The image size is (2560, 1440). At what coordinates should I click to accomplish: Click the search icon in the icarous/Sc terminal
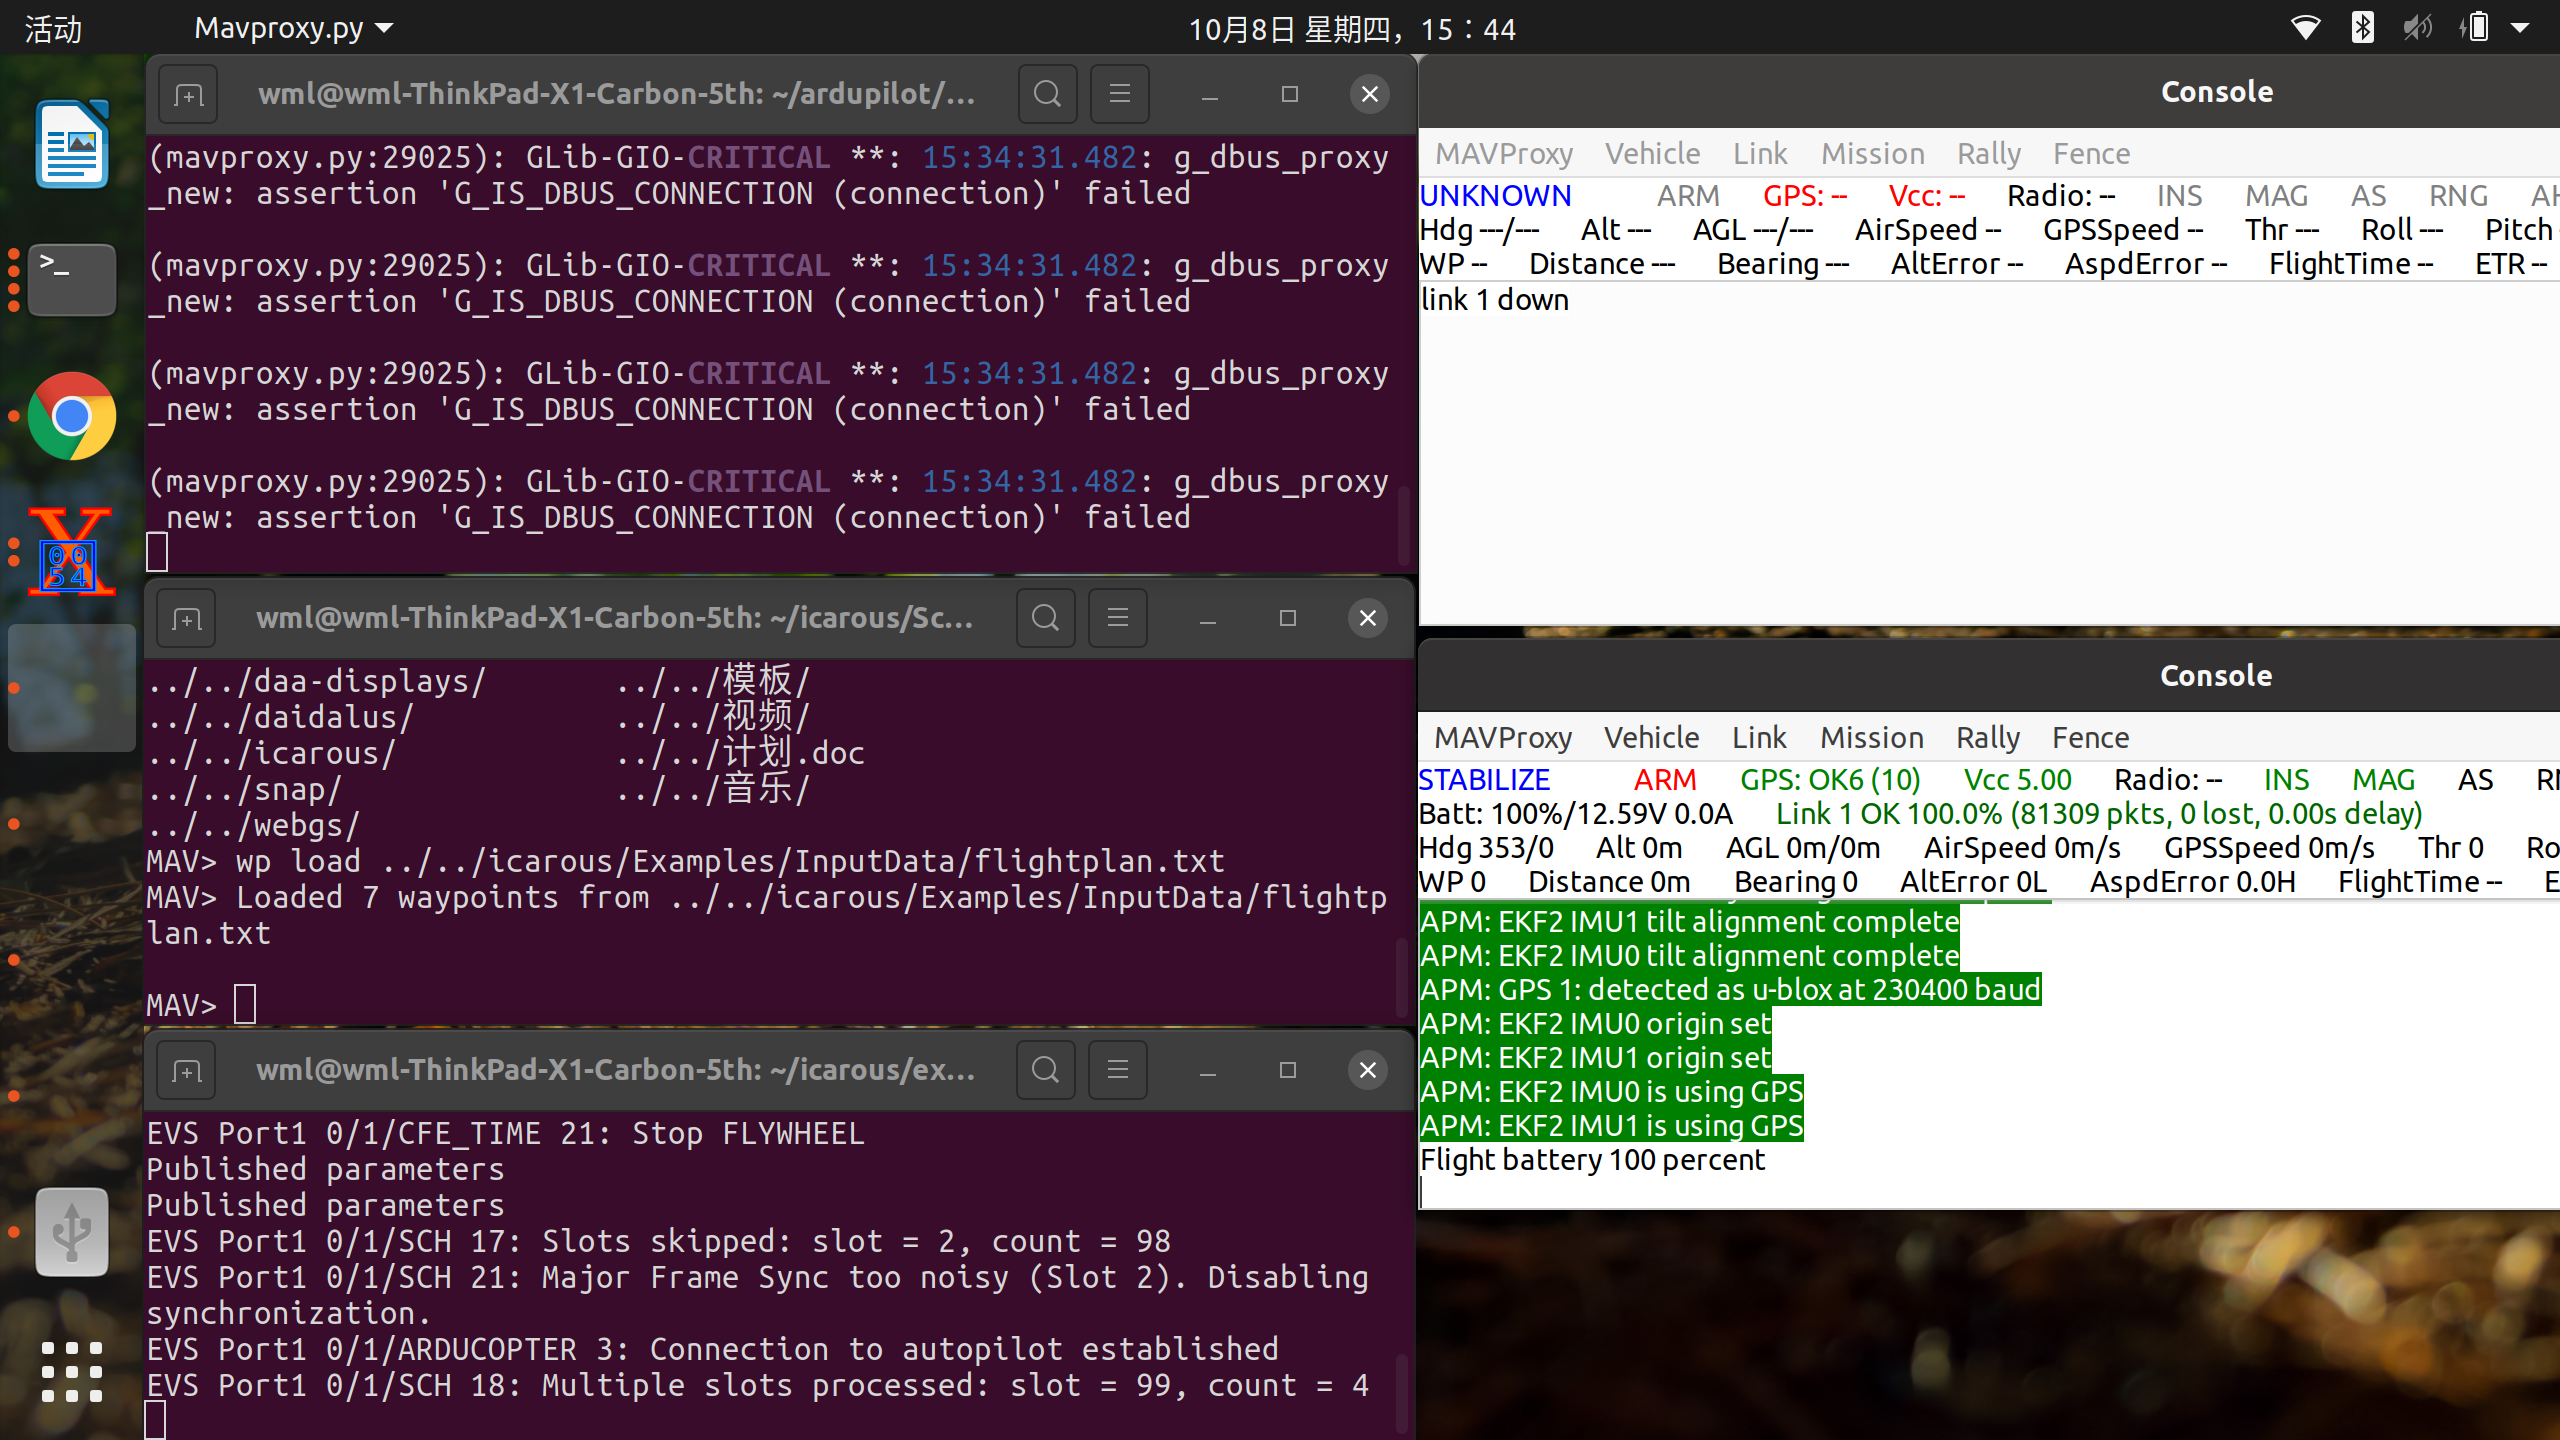(x=1045, y=618)
